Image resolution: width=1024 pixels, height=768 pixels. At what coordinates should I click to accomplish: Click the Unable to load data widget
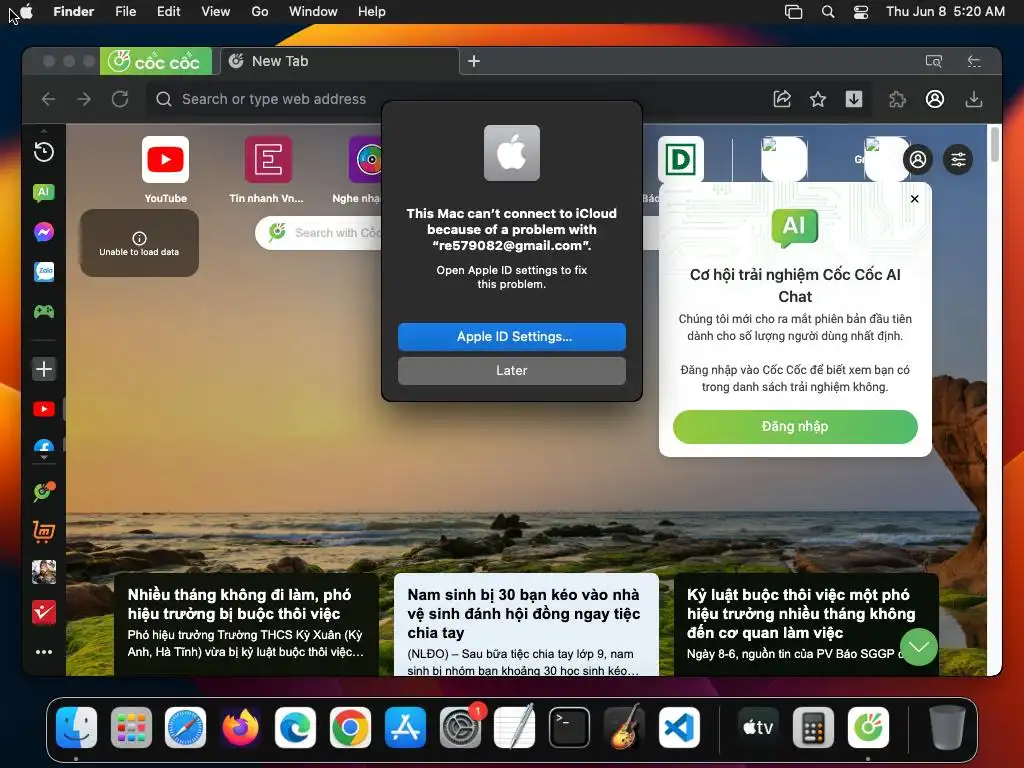[139, 243]
